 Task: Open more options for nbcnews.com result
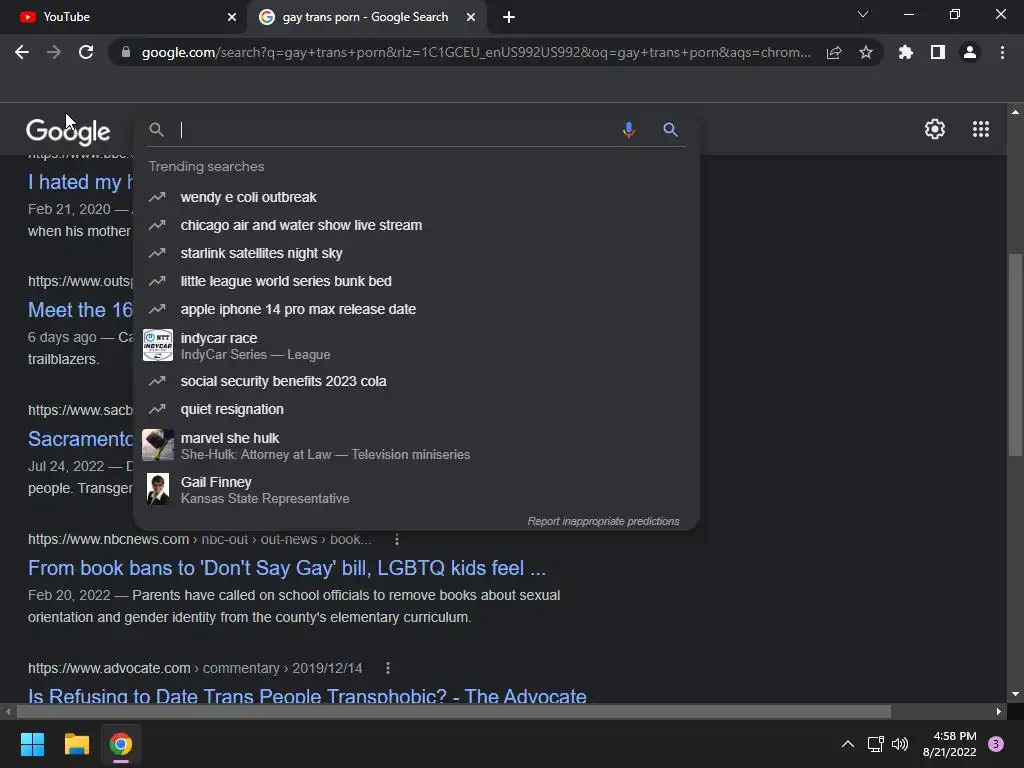[x=396, y=539]
